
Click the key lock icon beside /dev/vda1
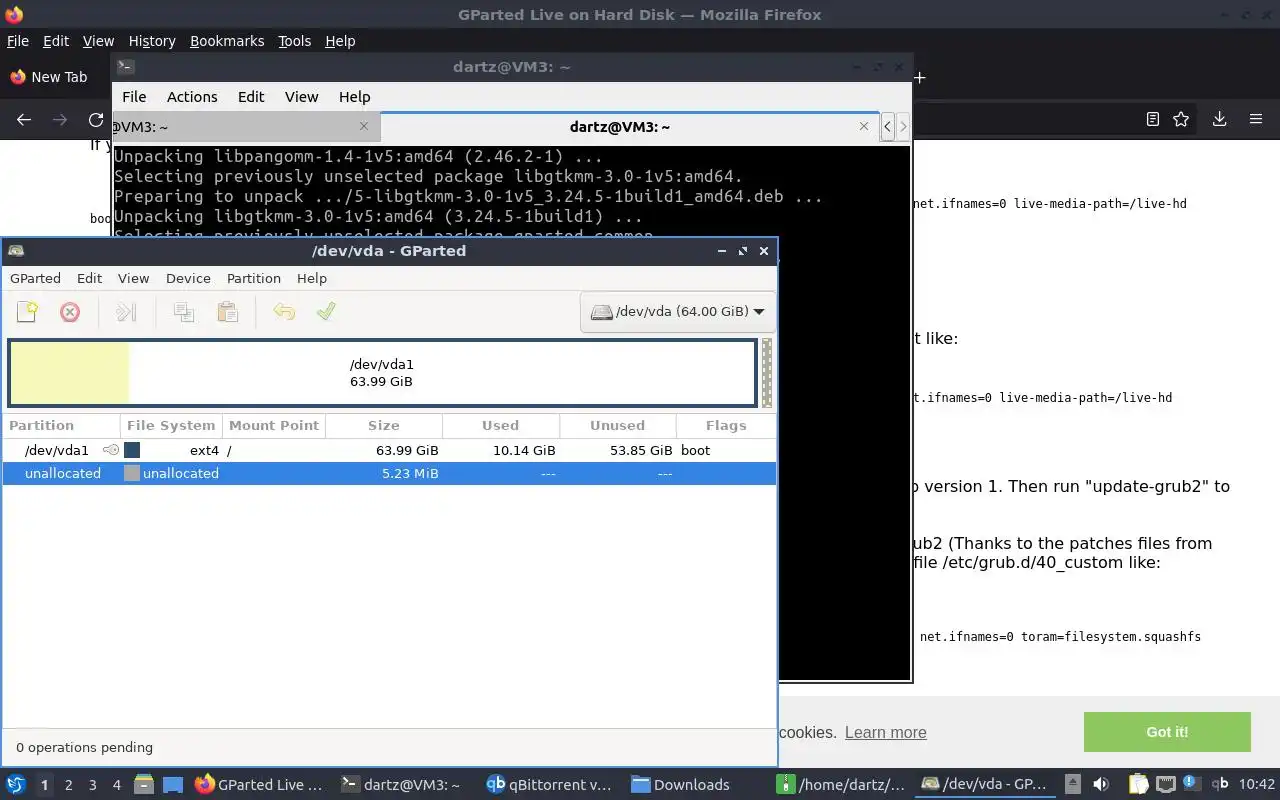111,450
